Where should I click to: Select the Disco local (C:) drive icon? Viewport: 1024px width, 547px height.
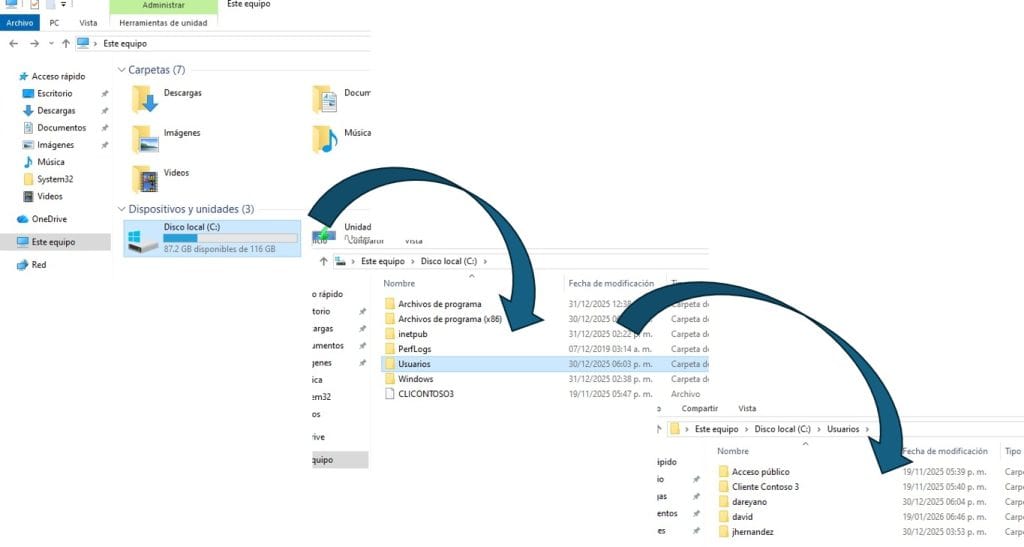[x=143, y=239]
